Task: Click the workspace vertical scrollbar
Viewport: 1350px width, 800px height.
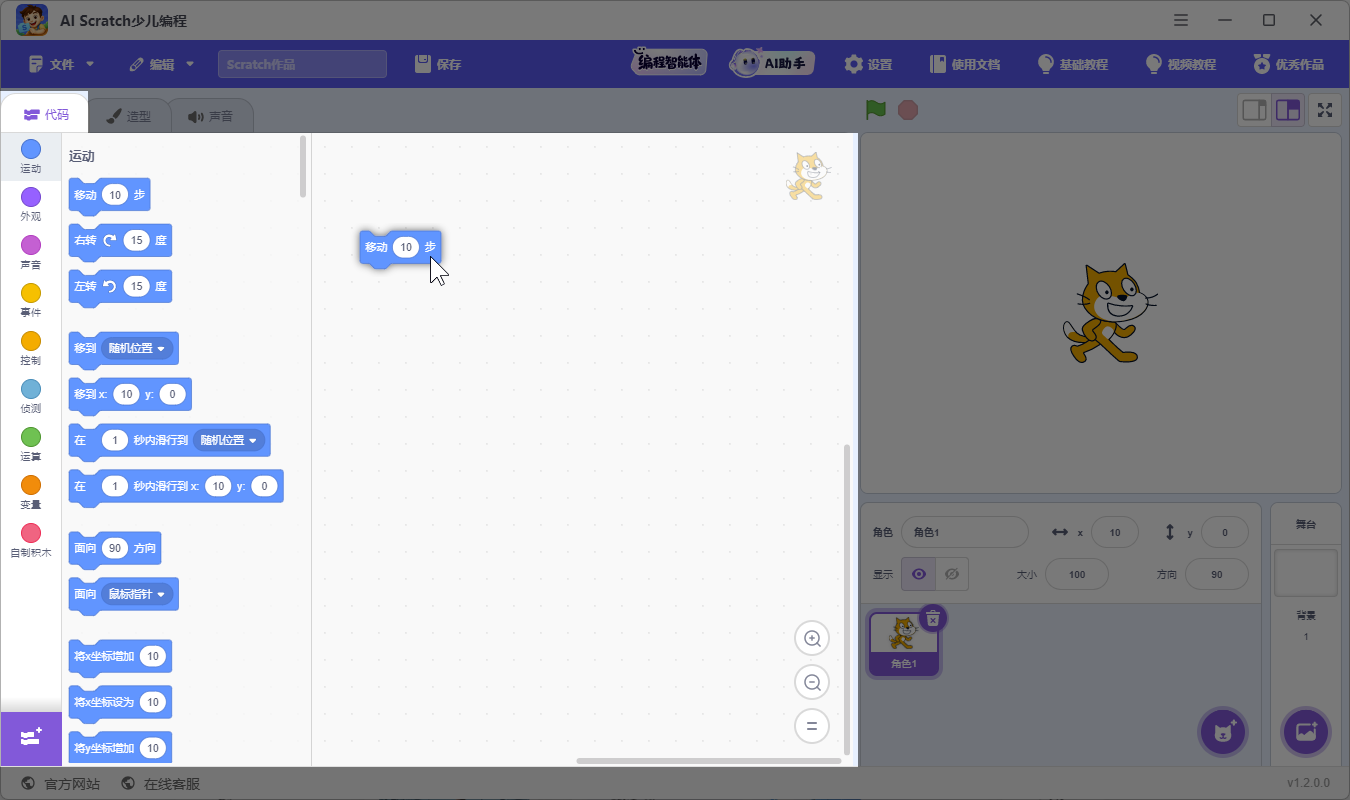Action: coord(848,600)
